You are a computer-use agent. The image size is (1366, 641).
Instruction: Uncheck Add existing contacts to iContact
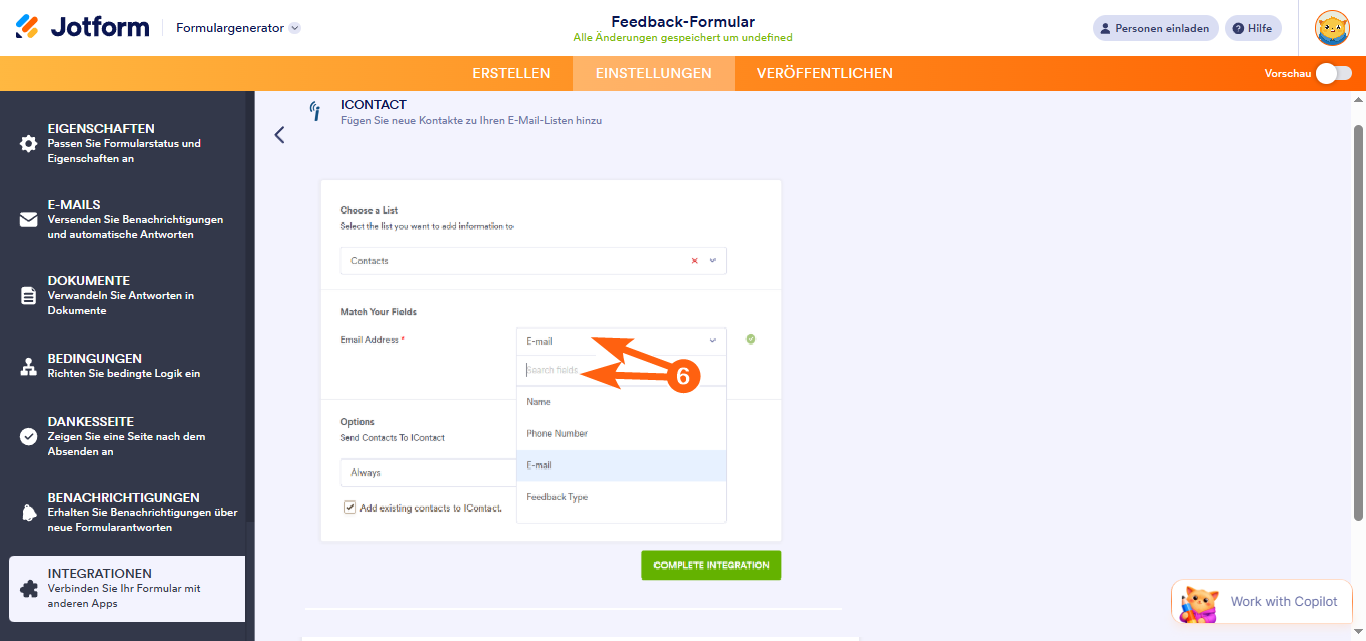(x=350, y=507)
